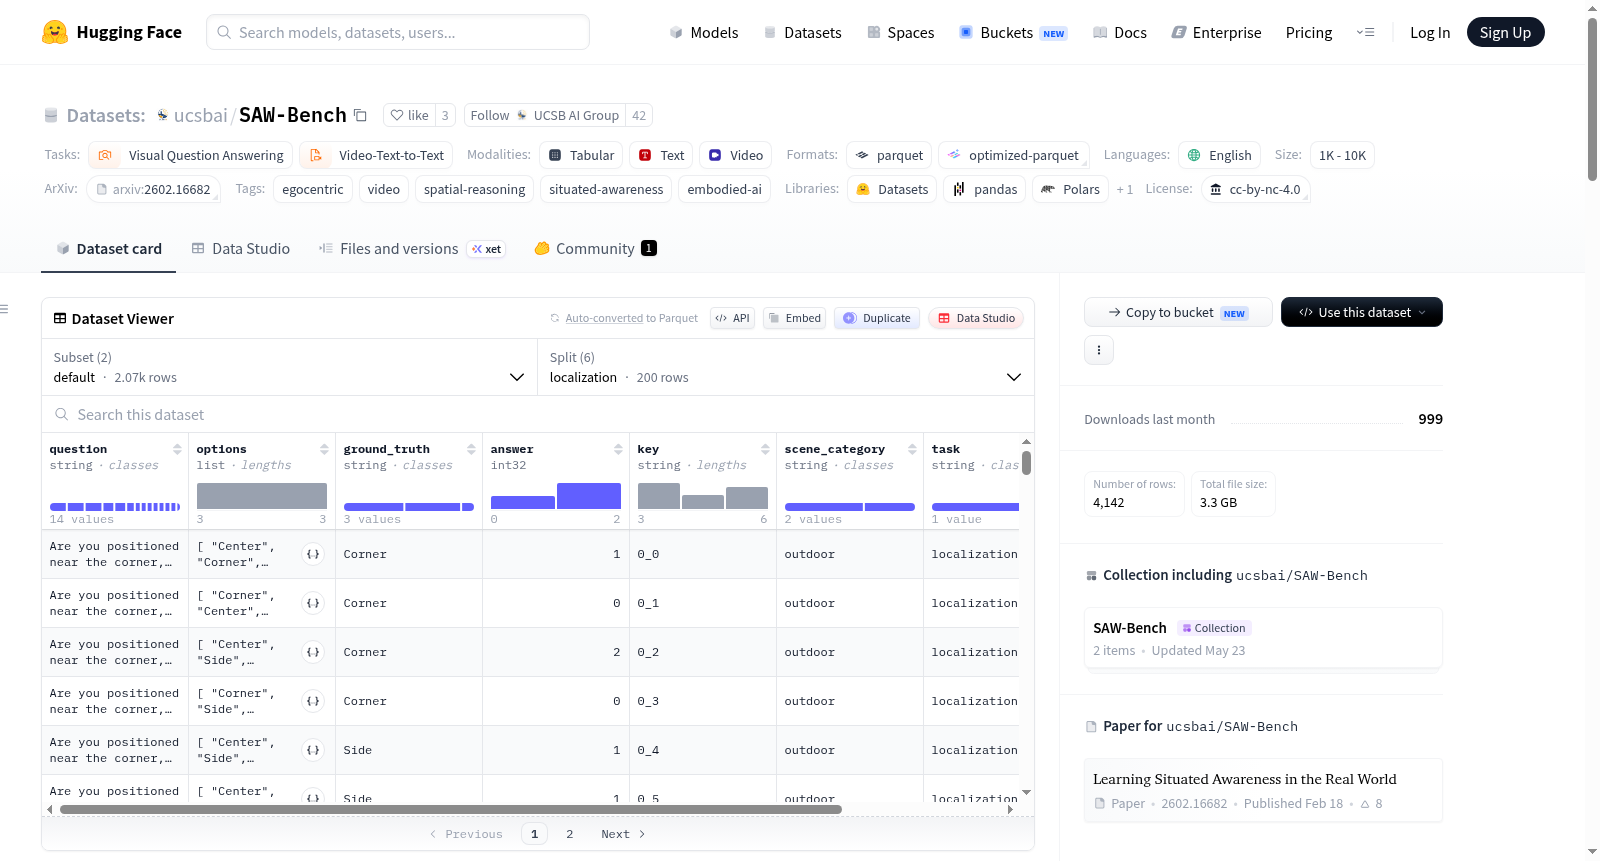Expand options JSON cell in row 0_1
The width and height of the screenshot is (1600, 861).
313,603
